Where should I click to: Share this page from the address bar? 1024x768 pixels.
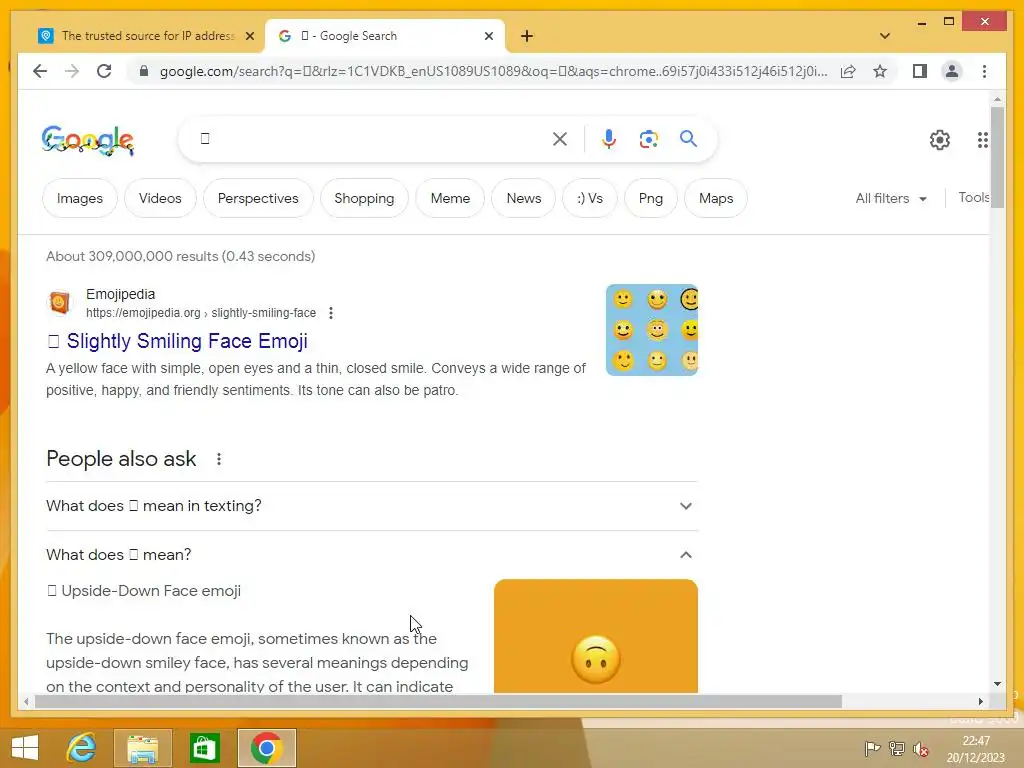point(848,71)
